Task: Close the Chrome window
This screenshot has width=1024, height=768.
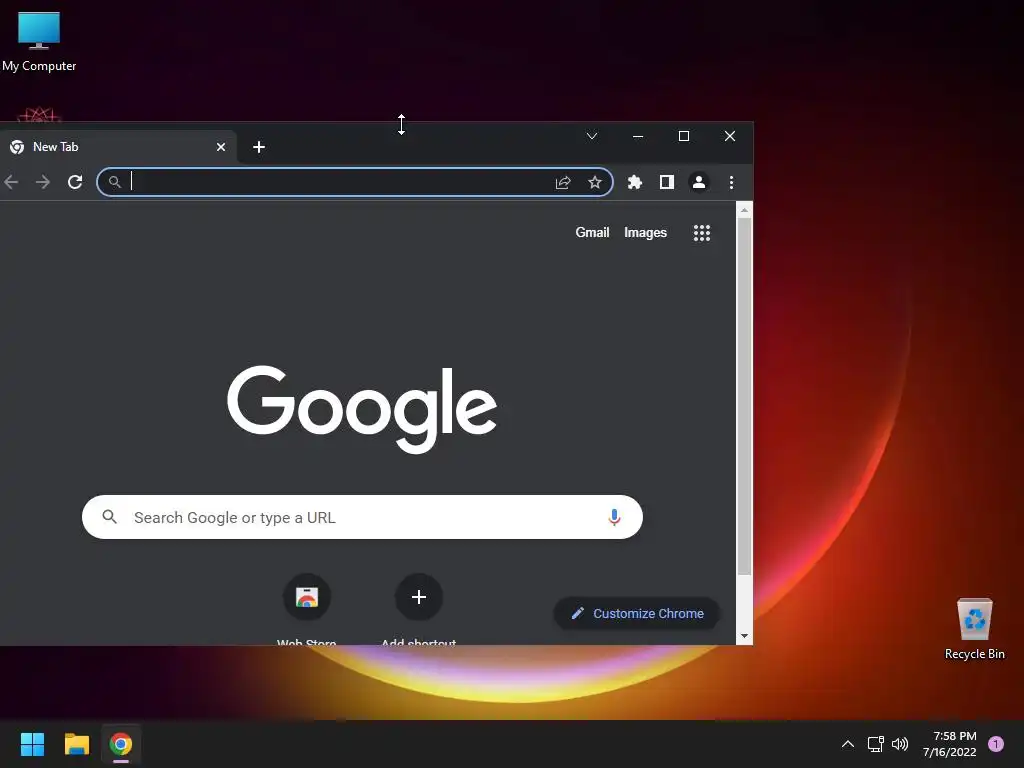Action: 729,136
